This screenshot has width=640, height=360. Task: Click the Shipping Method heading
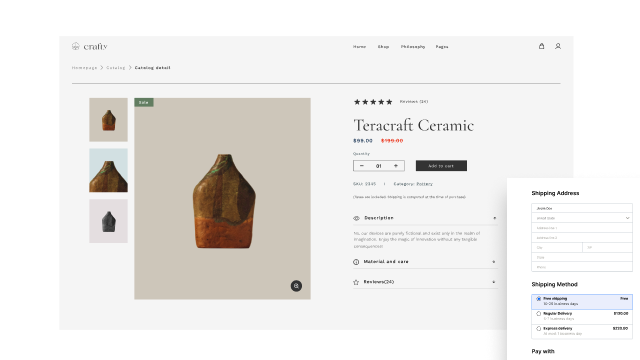pos(554,284)
